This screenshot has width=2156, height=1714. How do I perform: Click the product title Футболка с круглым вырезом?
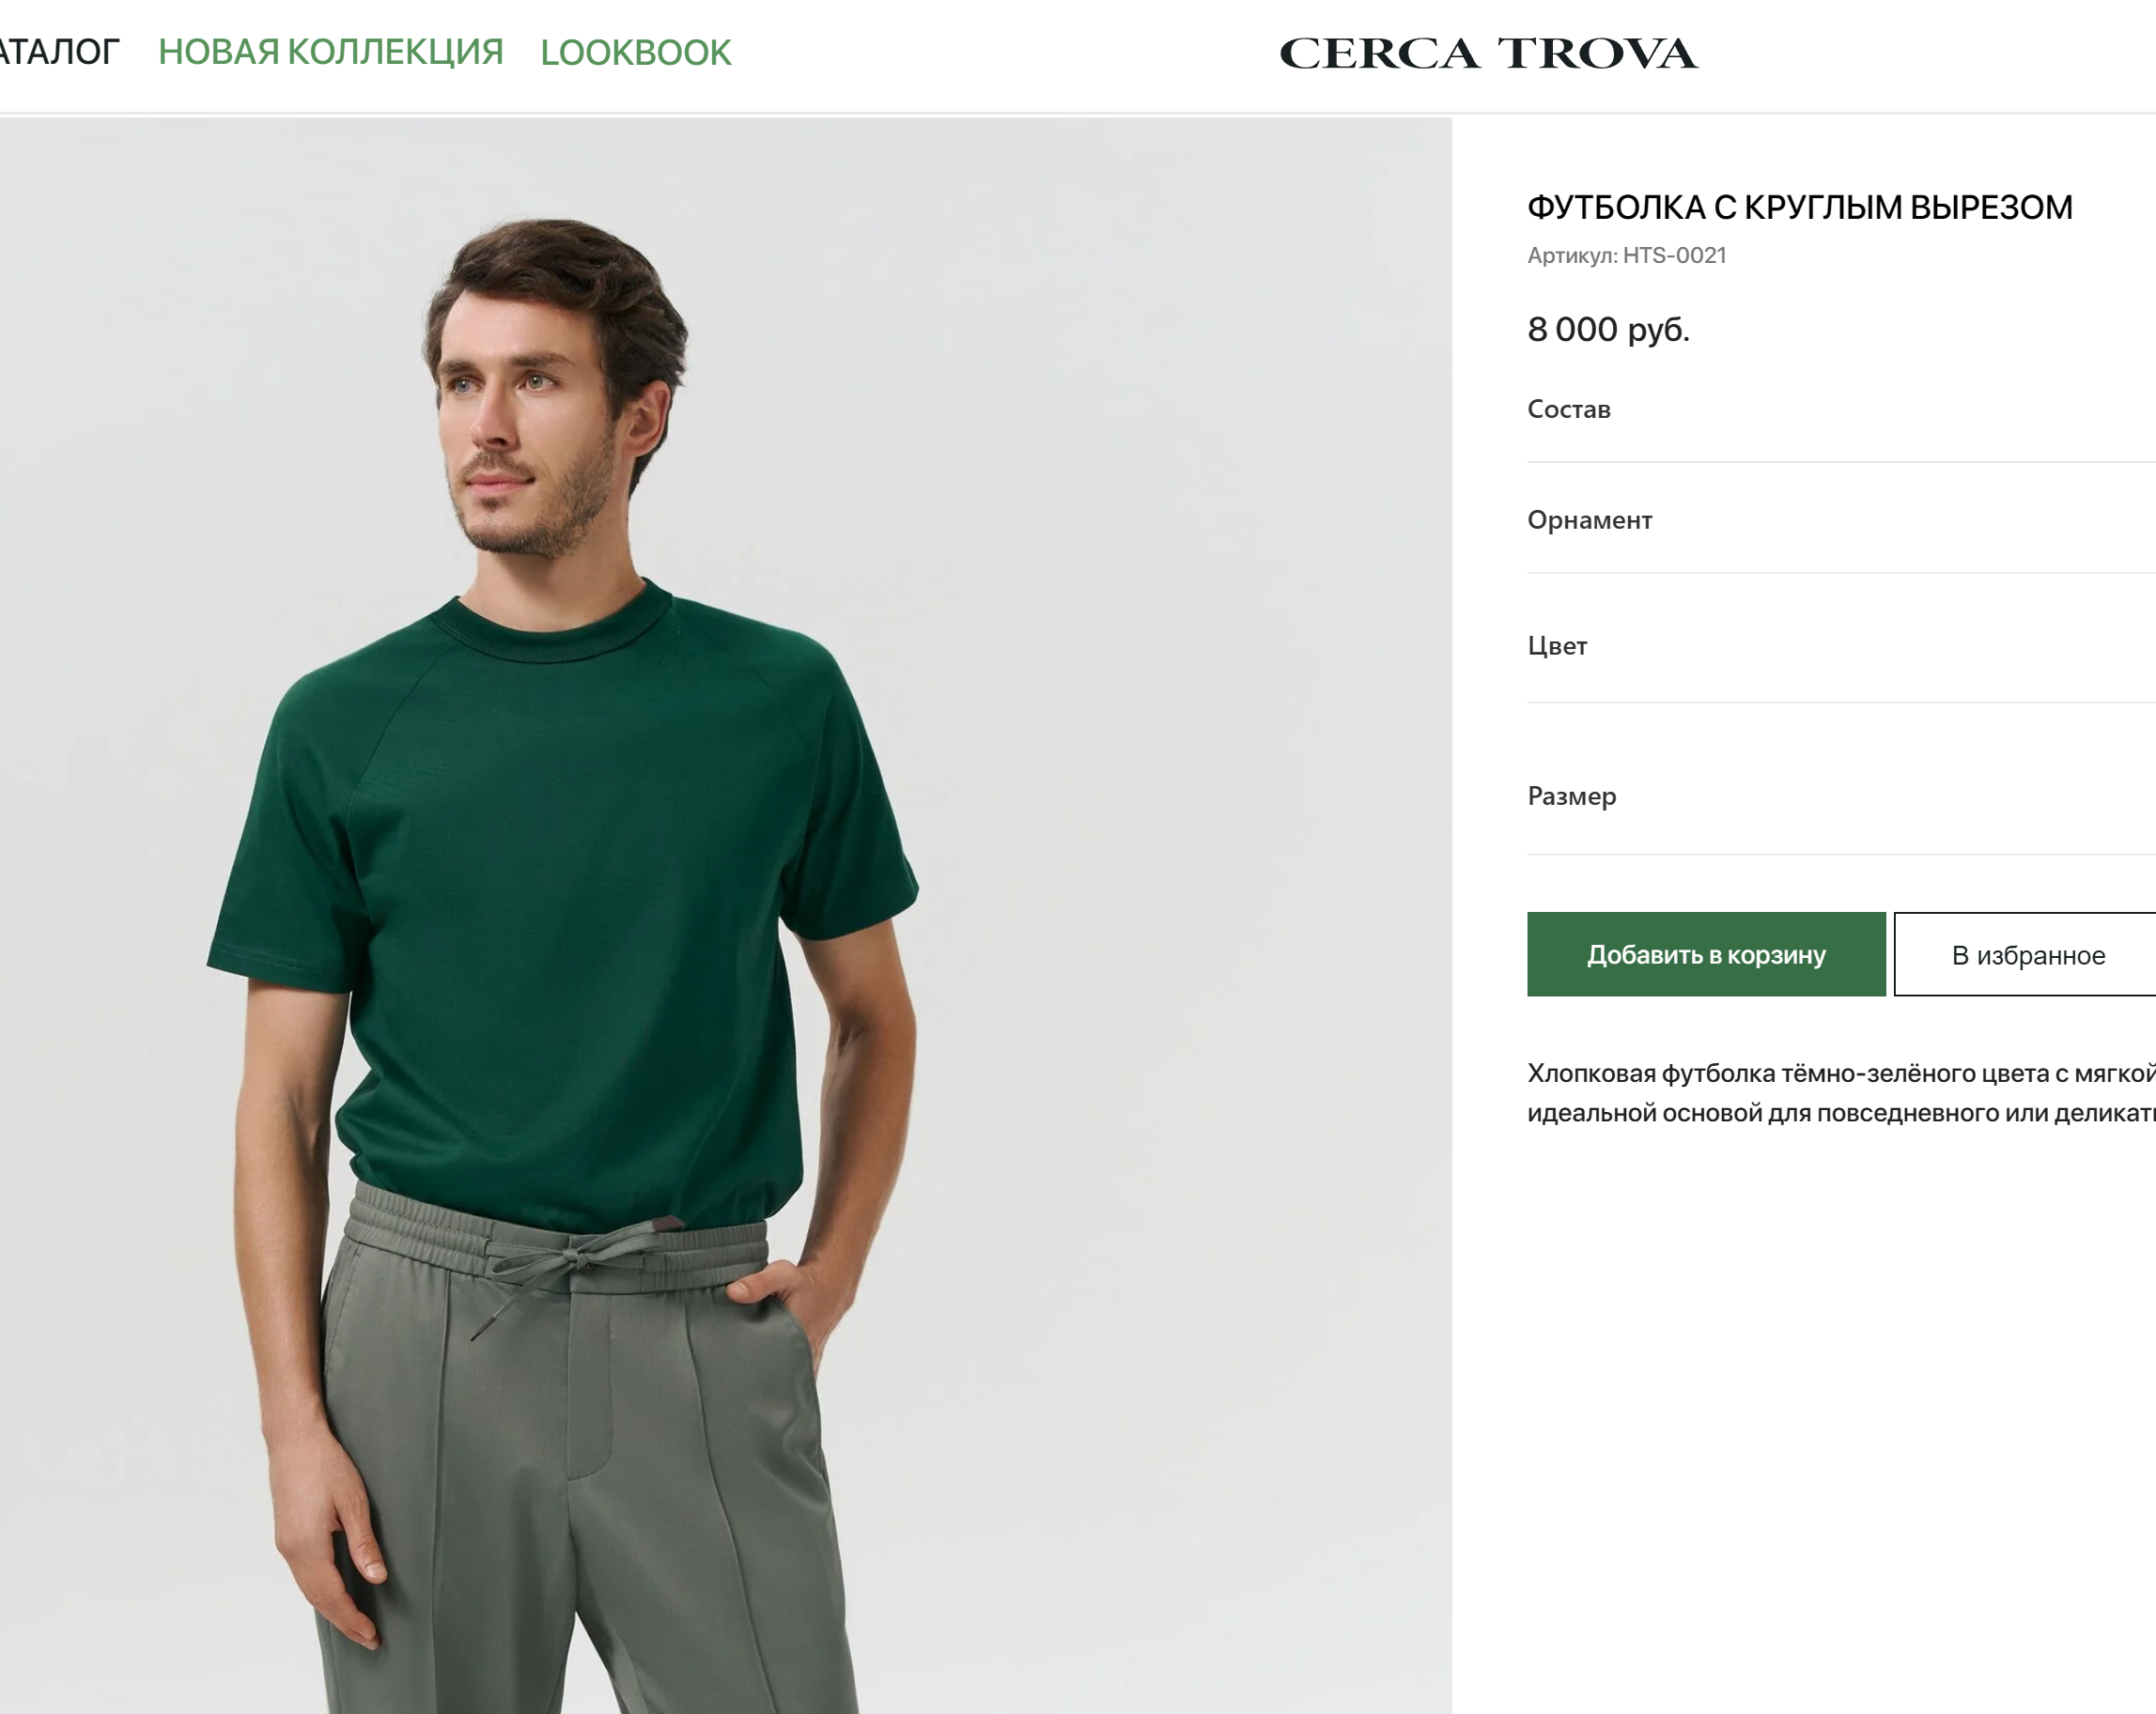click(1799, 207)
